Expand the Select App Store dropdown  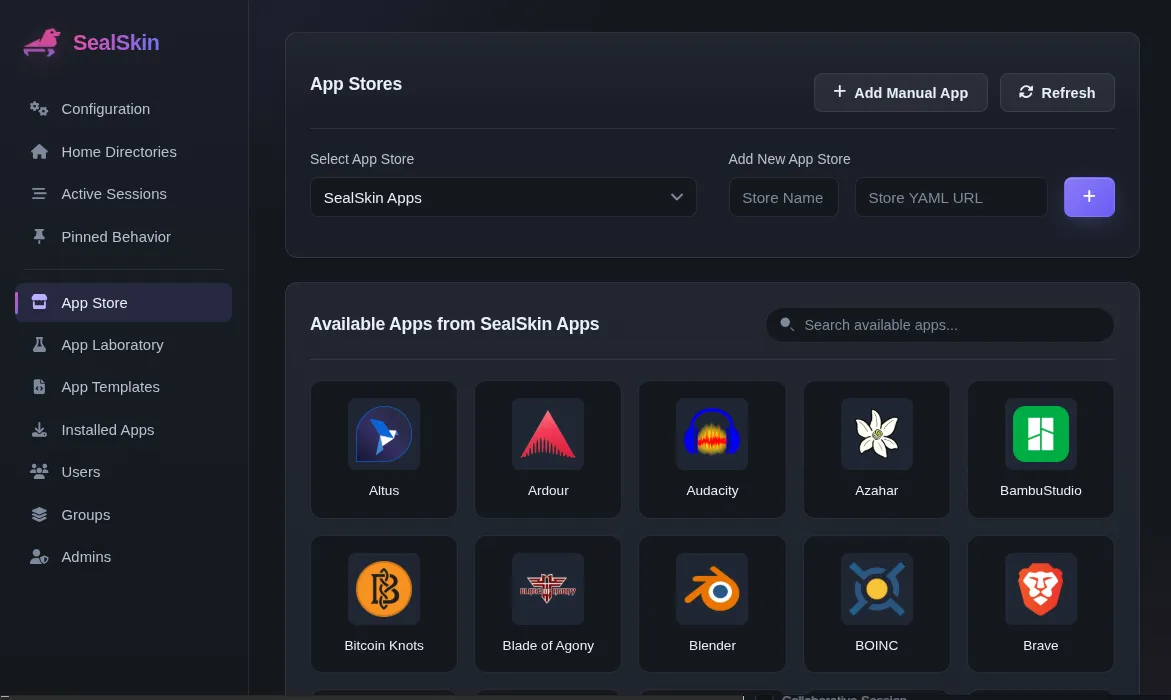tap(503, 197)
